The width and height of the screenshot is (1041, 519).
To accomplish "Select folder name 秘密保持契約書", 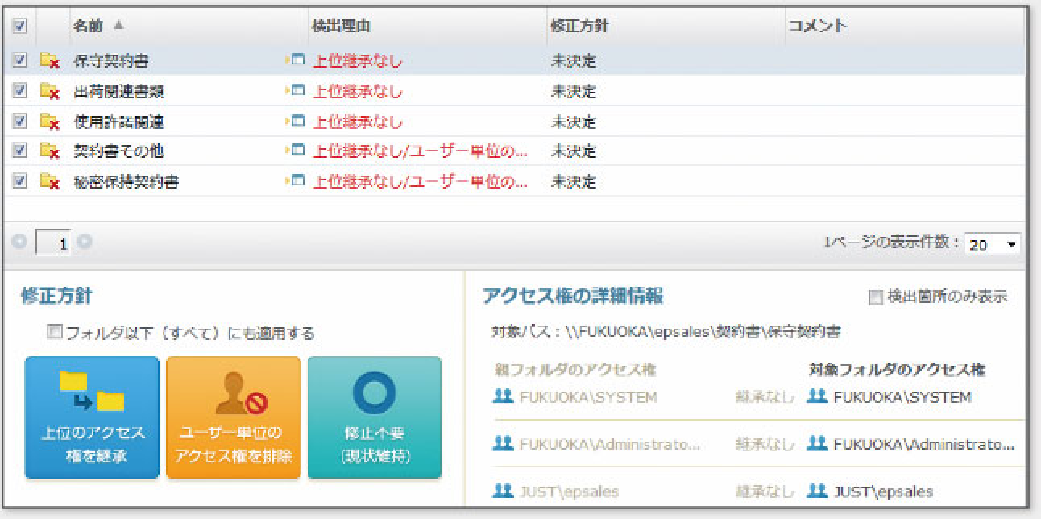I will tap(125, 181).
